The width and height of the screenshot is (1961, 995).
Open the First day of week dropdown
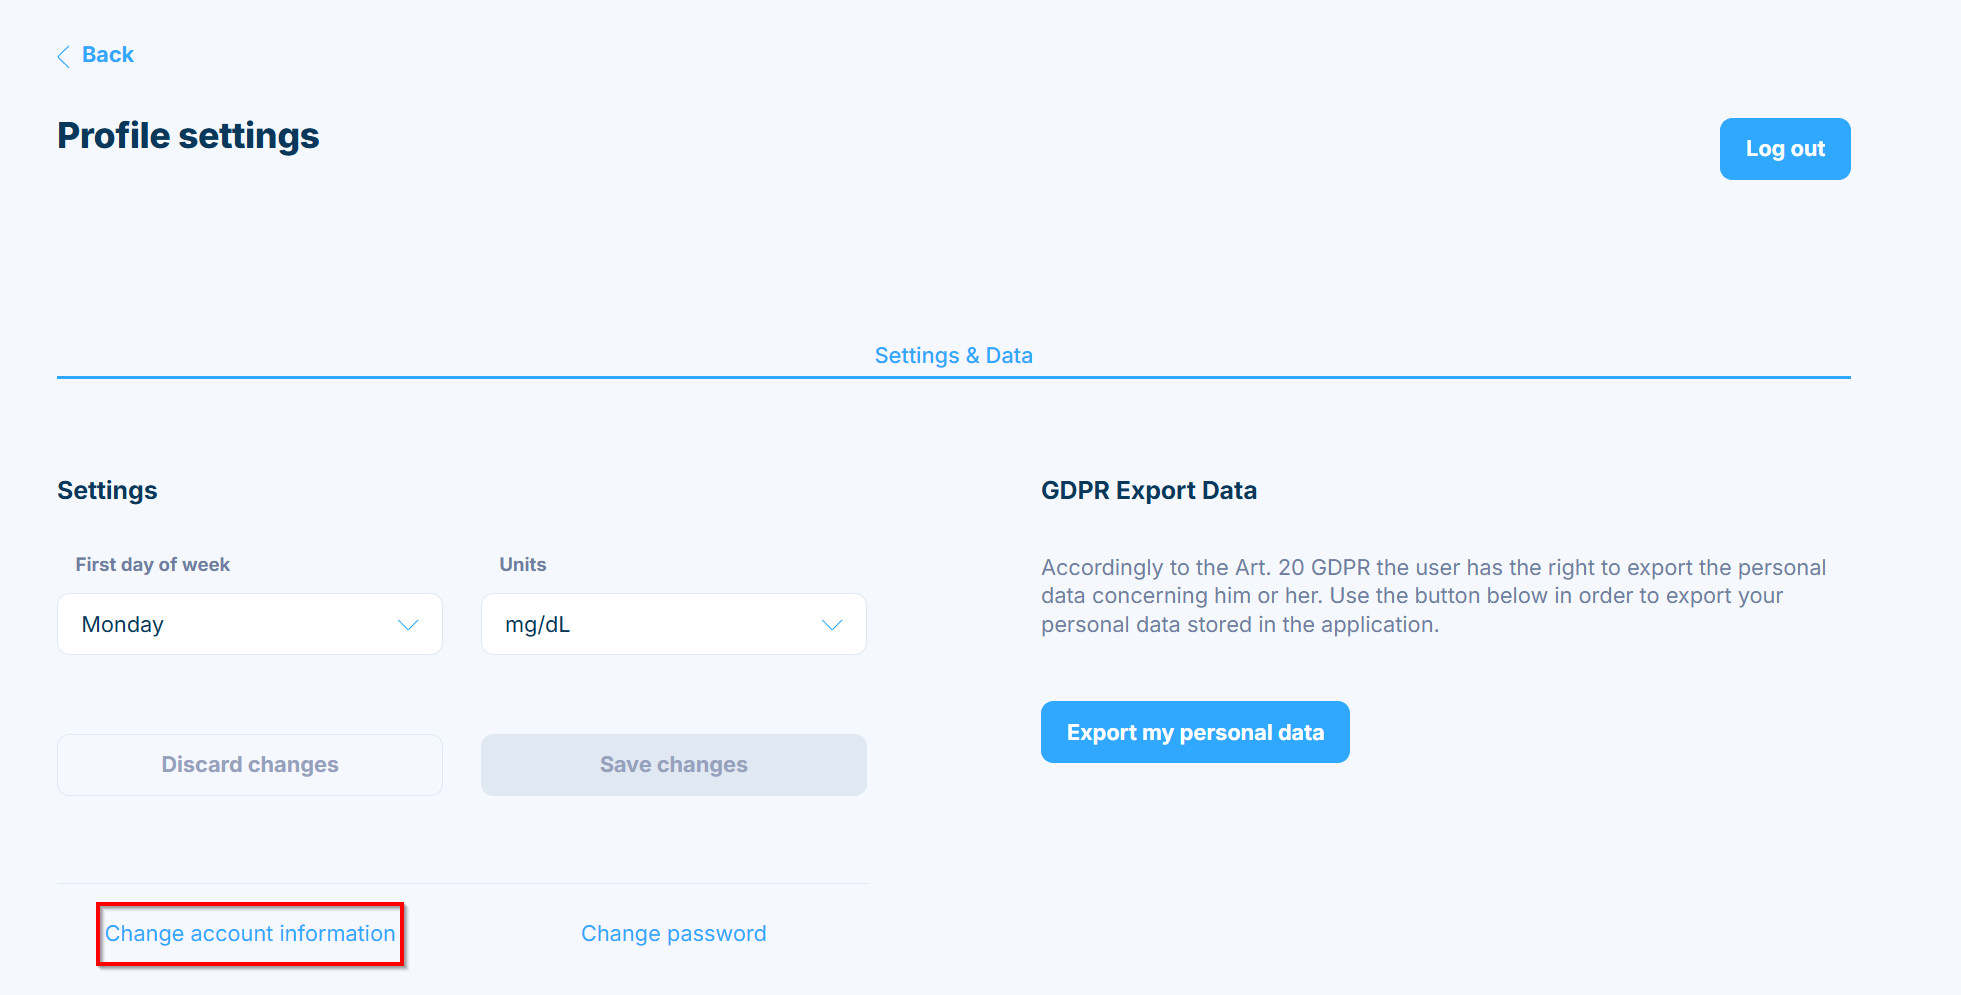point(250,624)
